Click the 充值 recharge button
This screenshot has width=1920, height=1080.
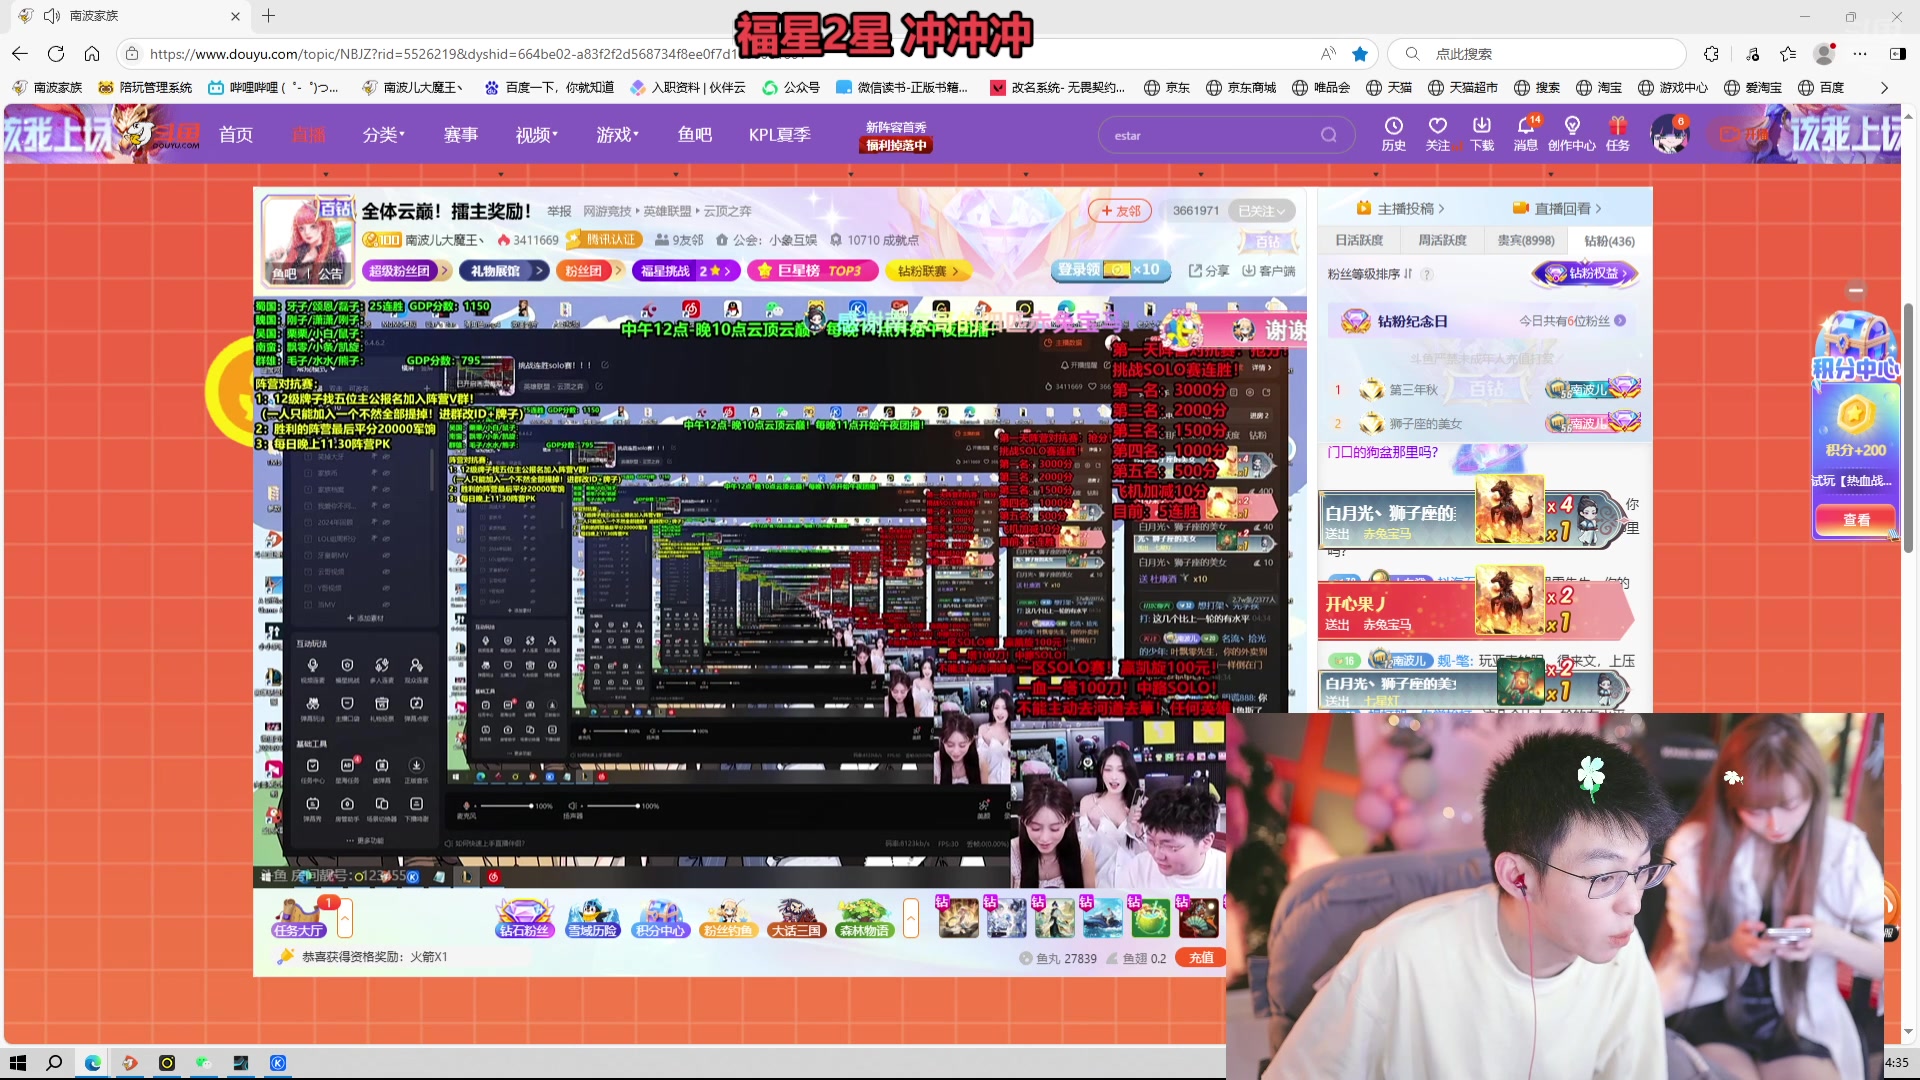[x=1201, y=958]
